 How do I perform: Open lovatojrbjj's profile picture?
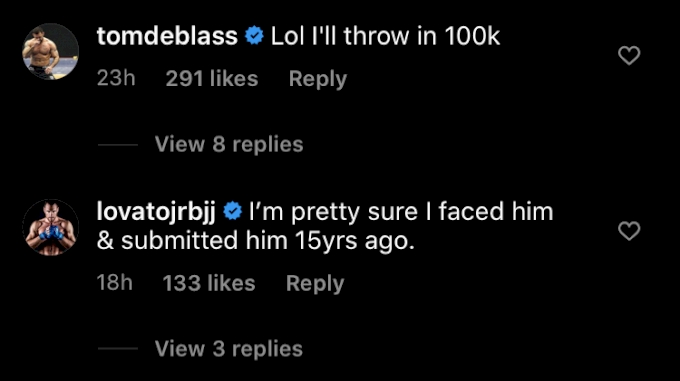point(50,228)
